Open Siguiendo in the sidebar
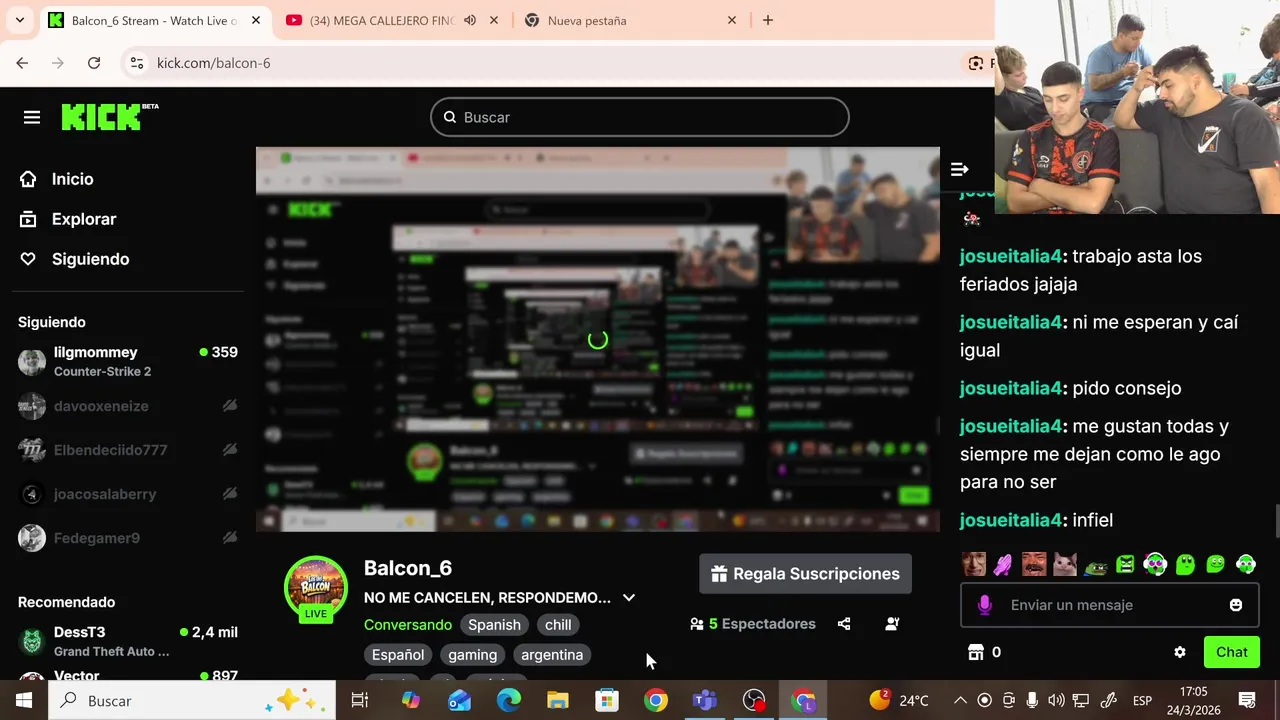The image size is (1280, 720). point(90,259)
